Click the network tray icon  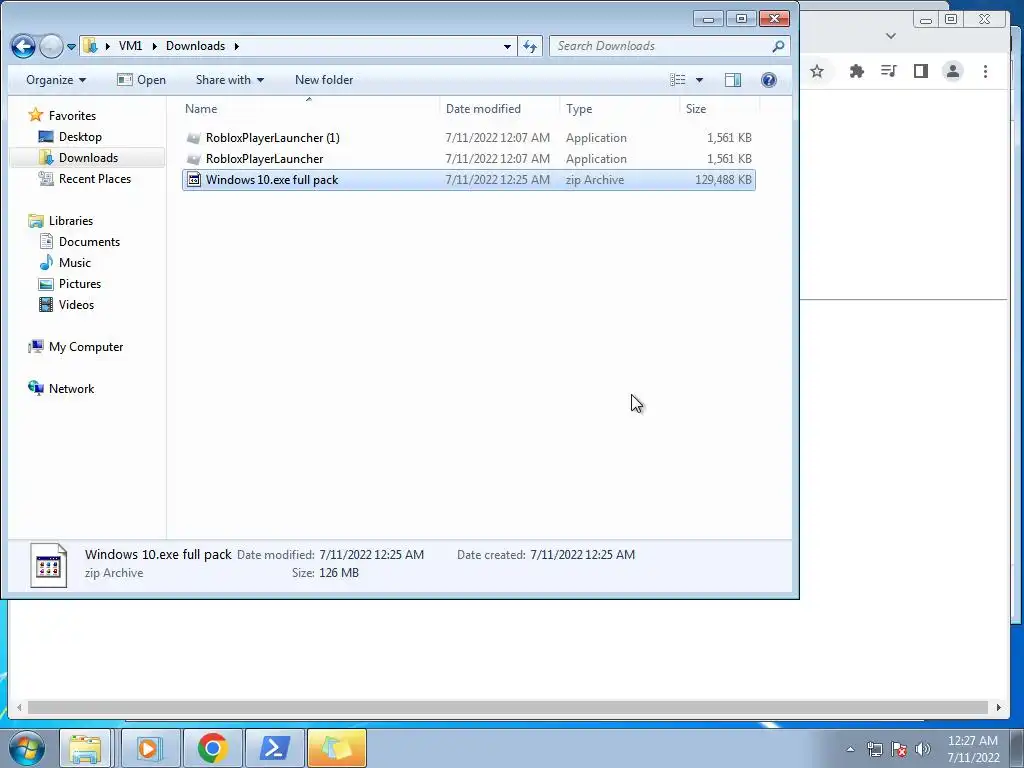point(874,749)
